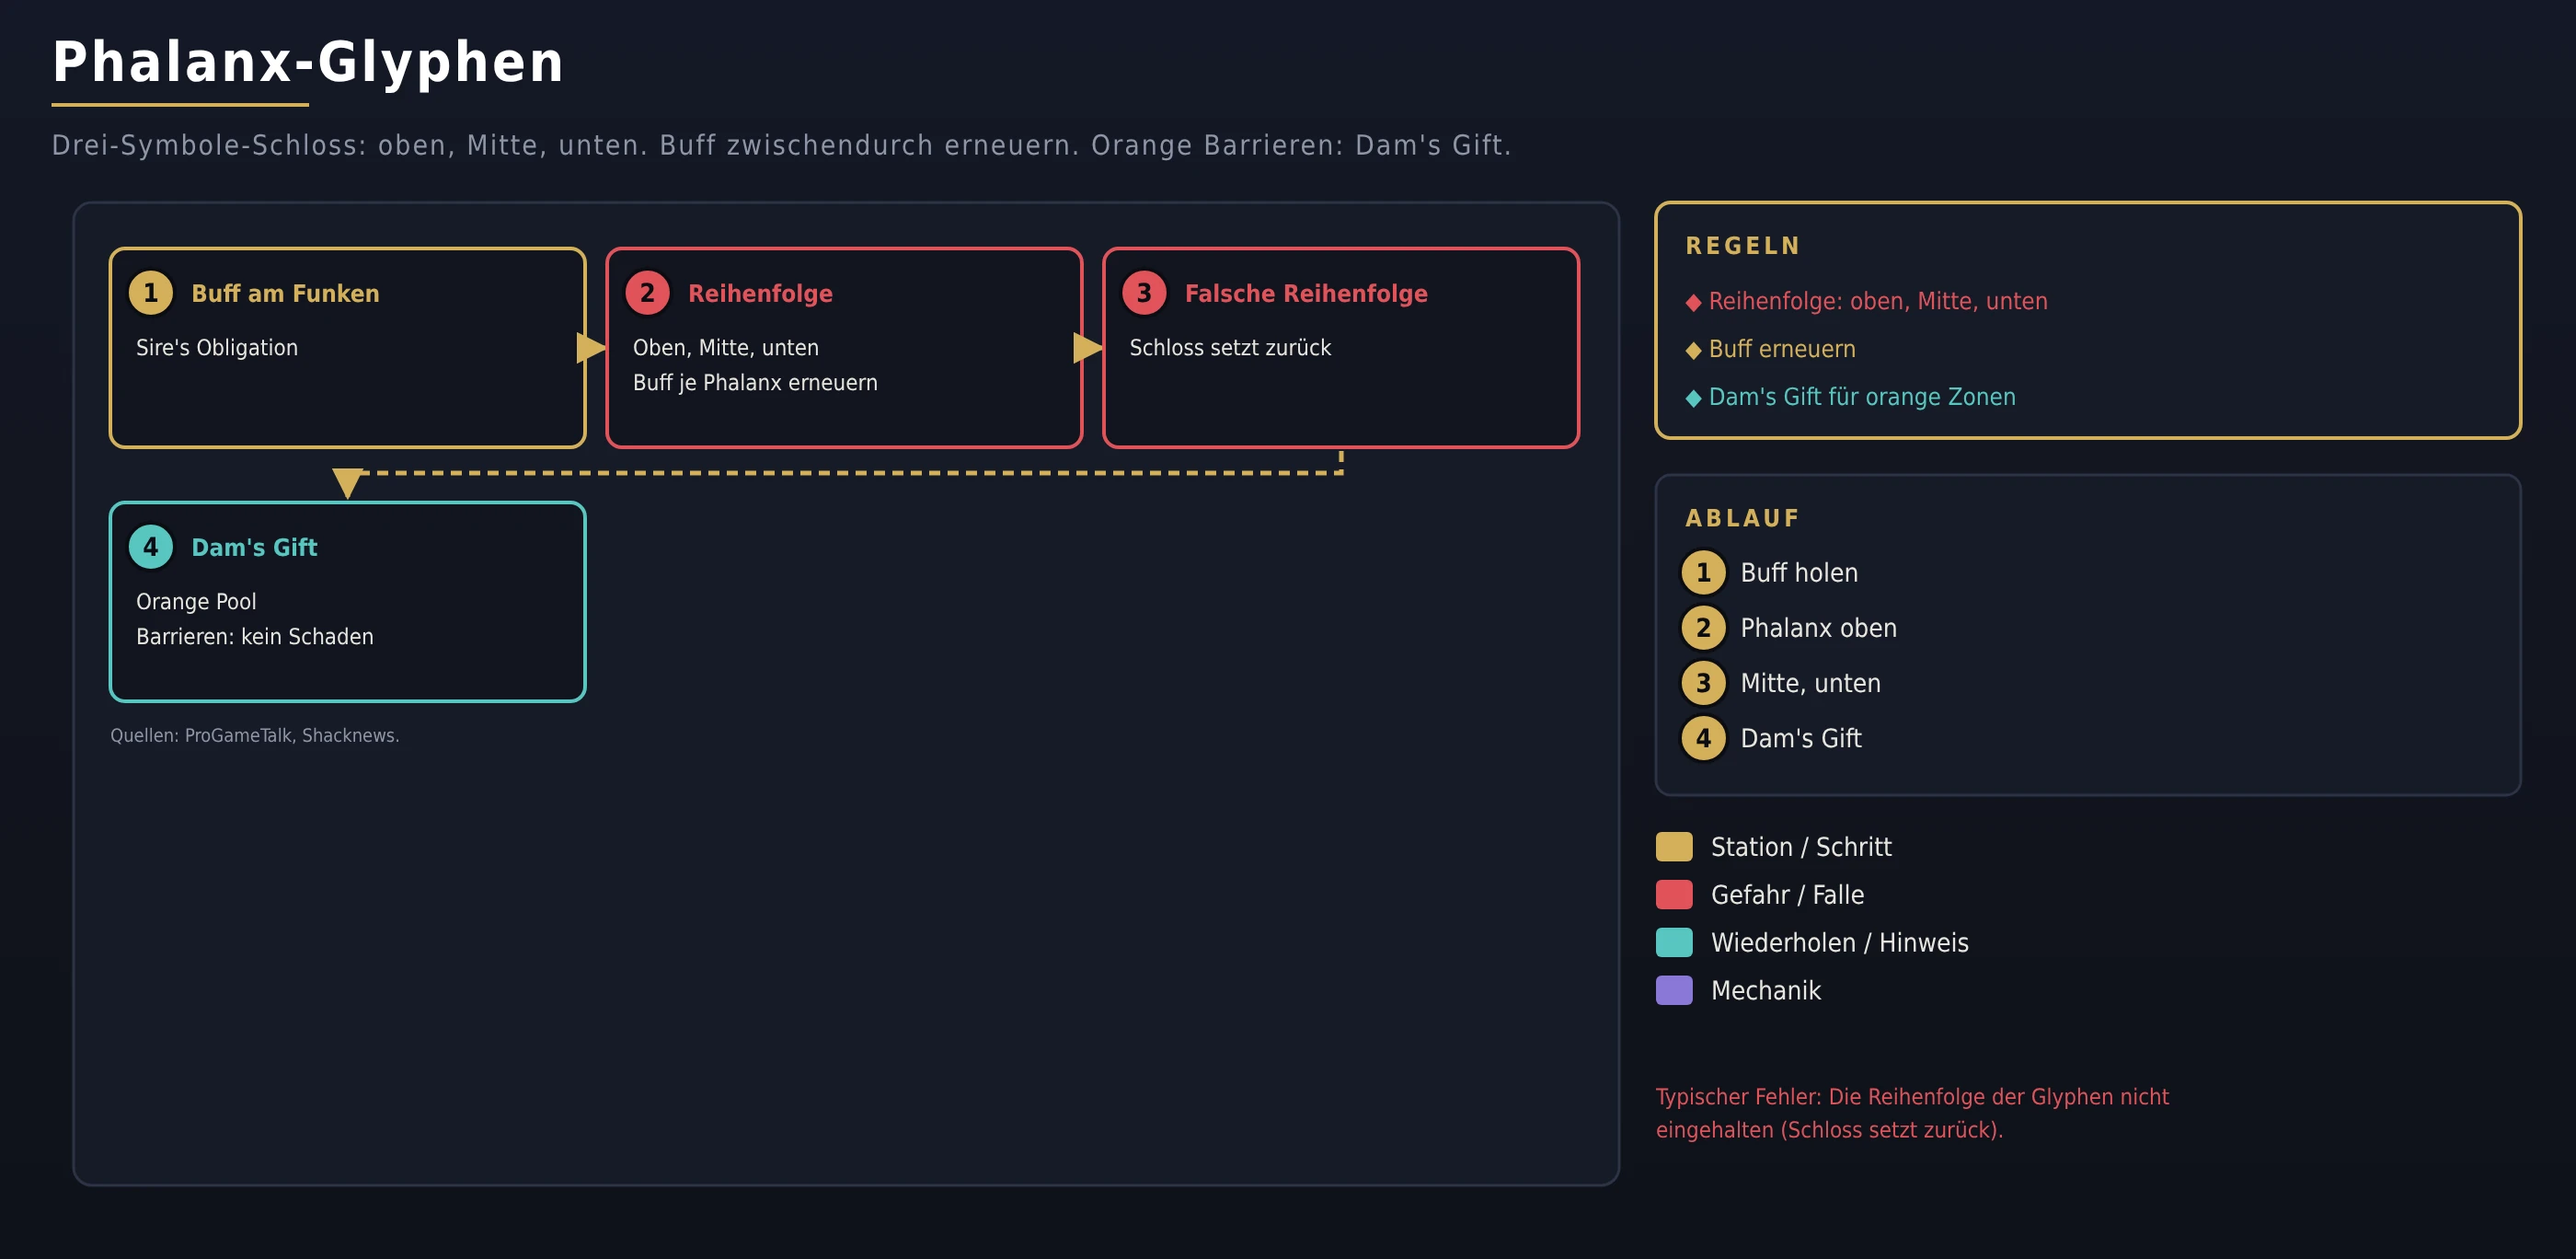Click the 'Buff erneuern' rule text
2576x1259 pixels.
[1782, 349]
